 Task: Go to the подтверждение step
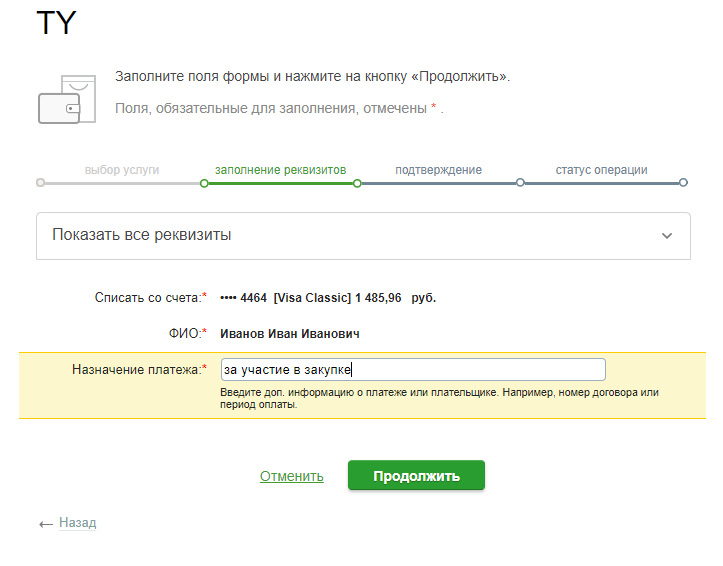point(438,170)
